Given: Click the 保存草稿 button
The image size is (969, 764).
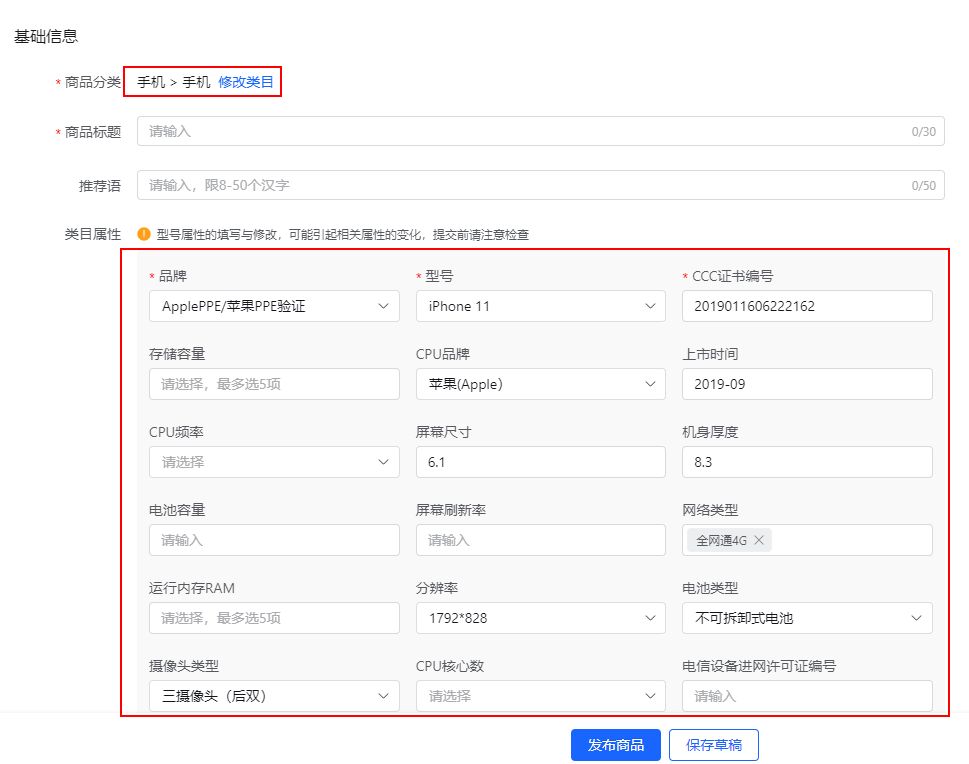Looking at the screenshot, I should (713, 745).
